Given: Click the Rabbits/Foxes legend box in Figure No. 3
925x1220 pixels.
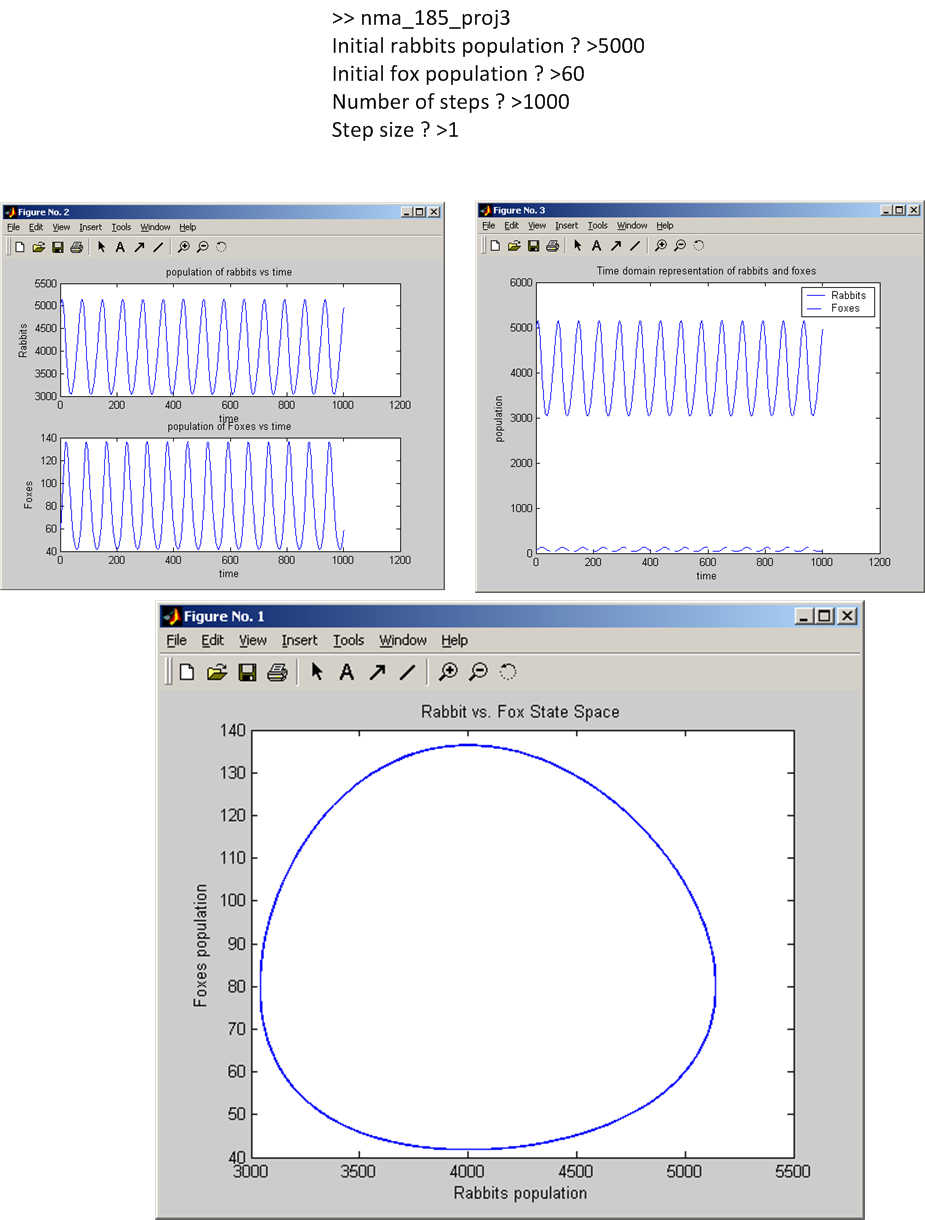Looking at the screenshot, I should click(837, 302).
